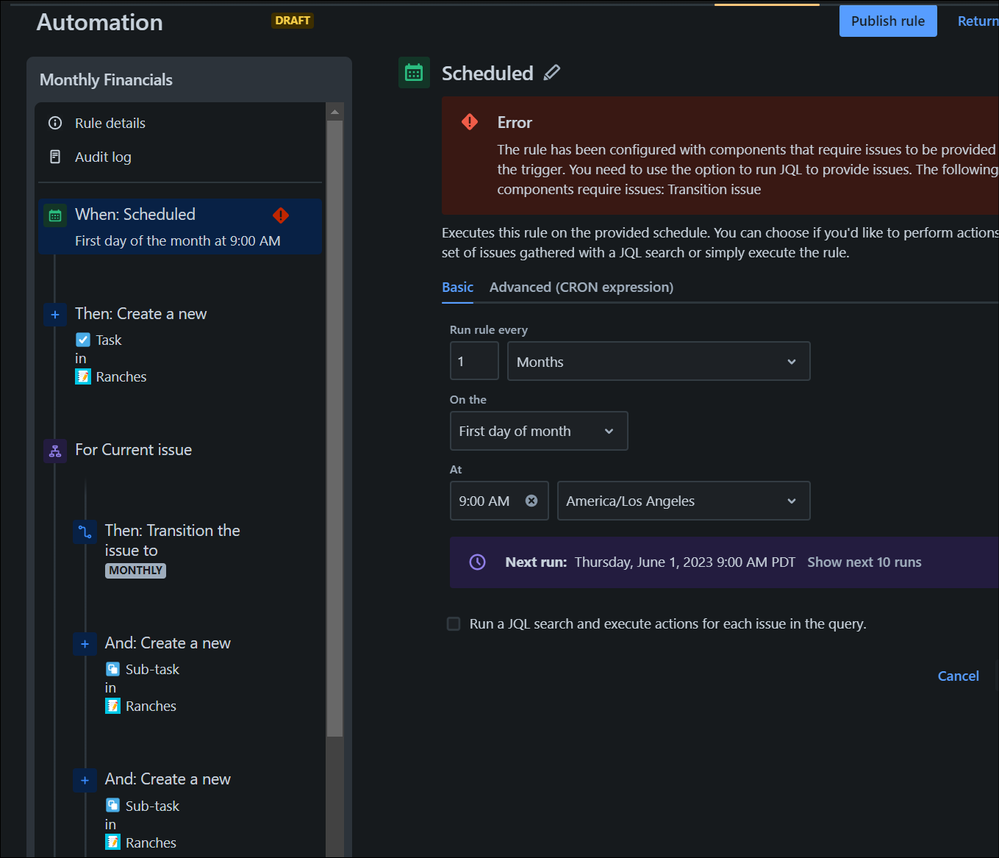Click the transition icon of Then: Transition the issue
This screenshot has height=858, width=999.
tap(85, 532)
